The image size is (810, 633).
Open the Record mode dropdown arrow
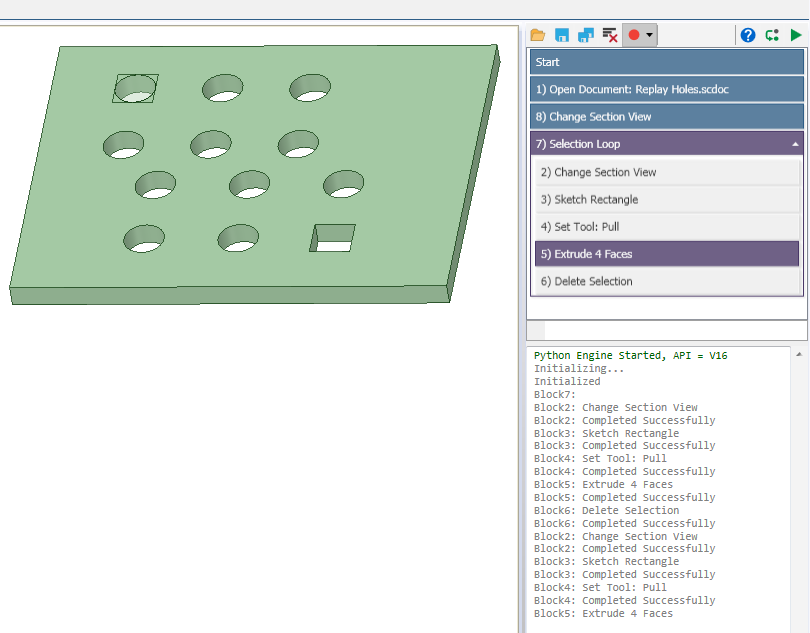[649, 35]
